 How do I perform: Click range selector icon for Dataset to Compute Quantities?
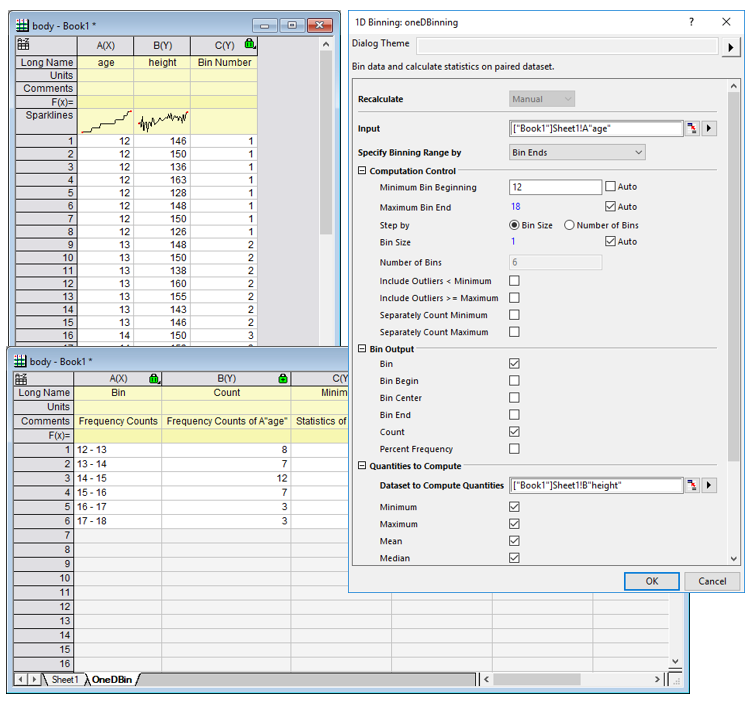(x=691, y=485)
